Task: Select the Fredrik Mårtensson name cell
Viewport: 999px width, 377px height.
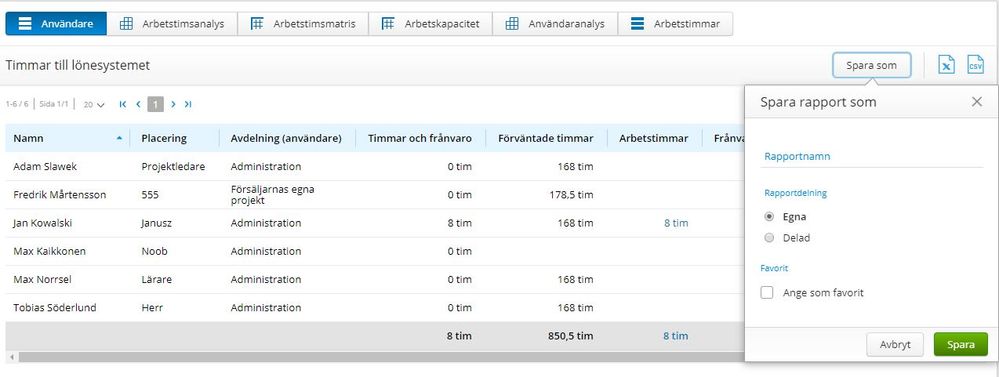Action: pyautogui.click(x=59, y=195)
